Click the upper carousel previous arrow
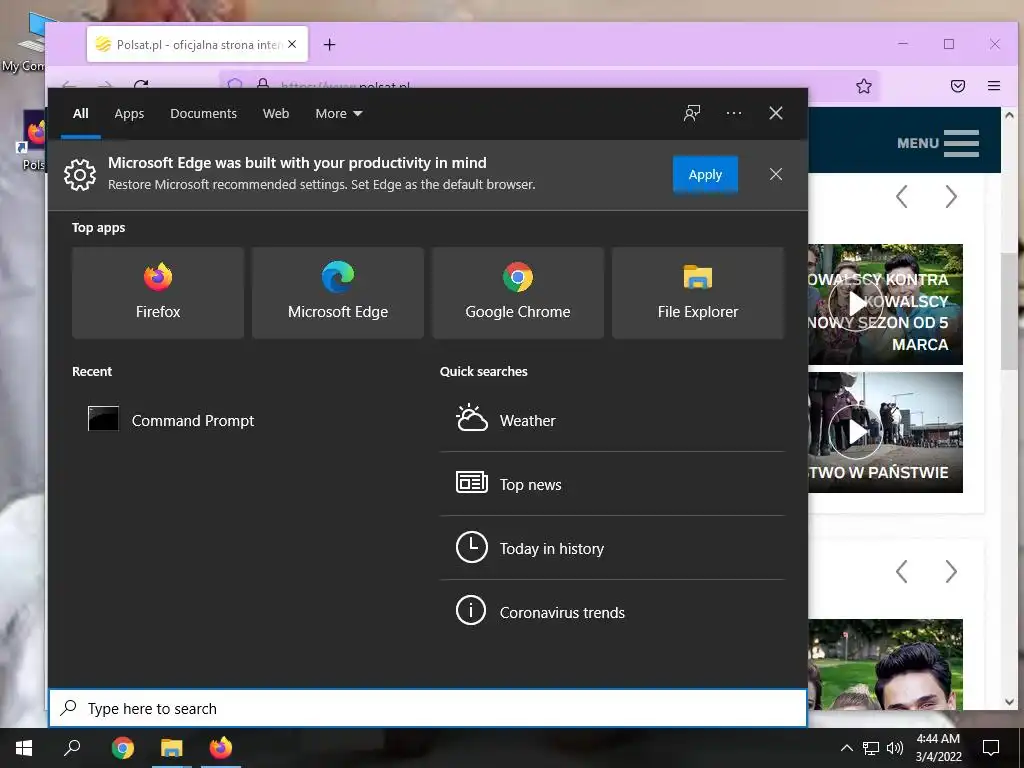This screenshot has width=1024, height=768. click(901, 197)
